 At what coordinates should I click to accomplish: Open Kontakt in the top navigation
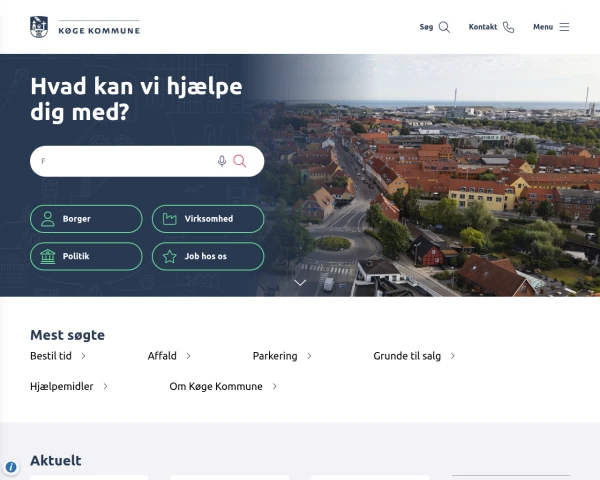[483, 27]
